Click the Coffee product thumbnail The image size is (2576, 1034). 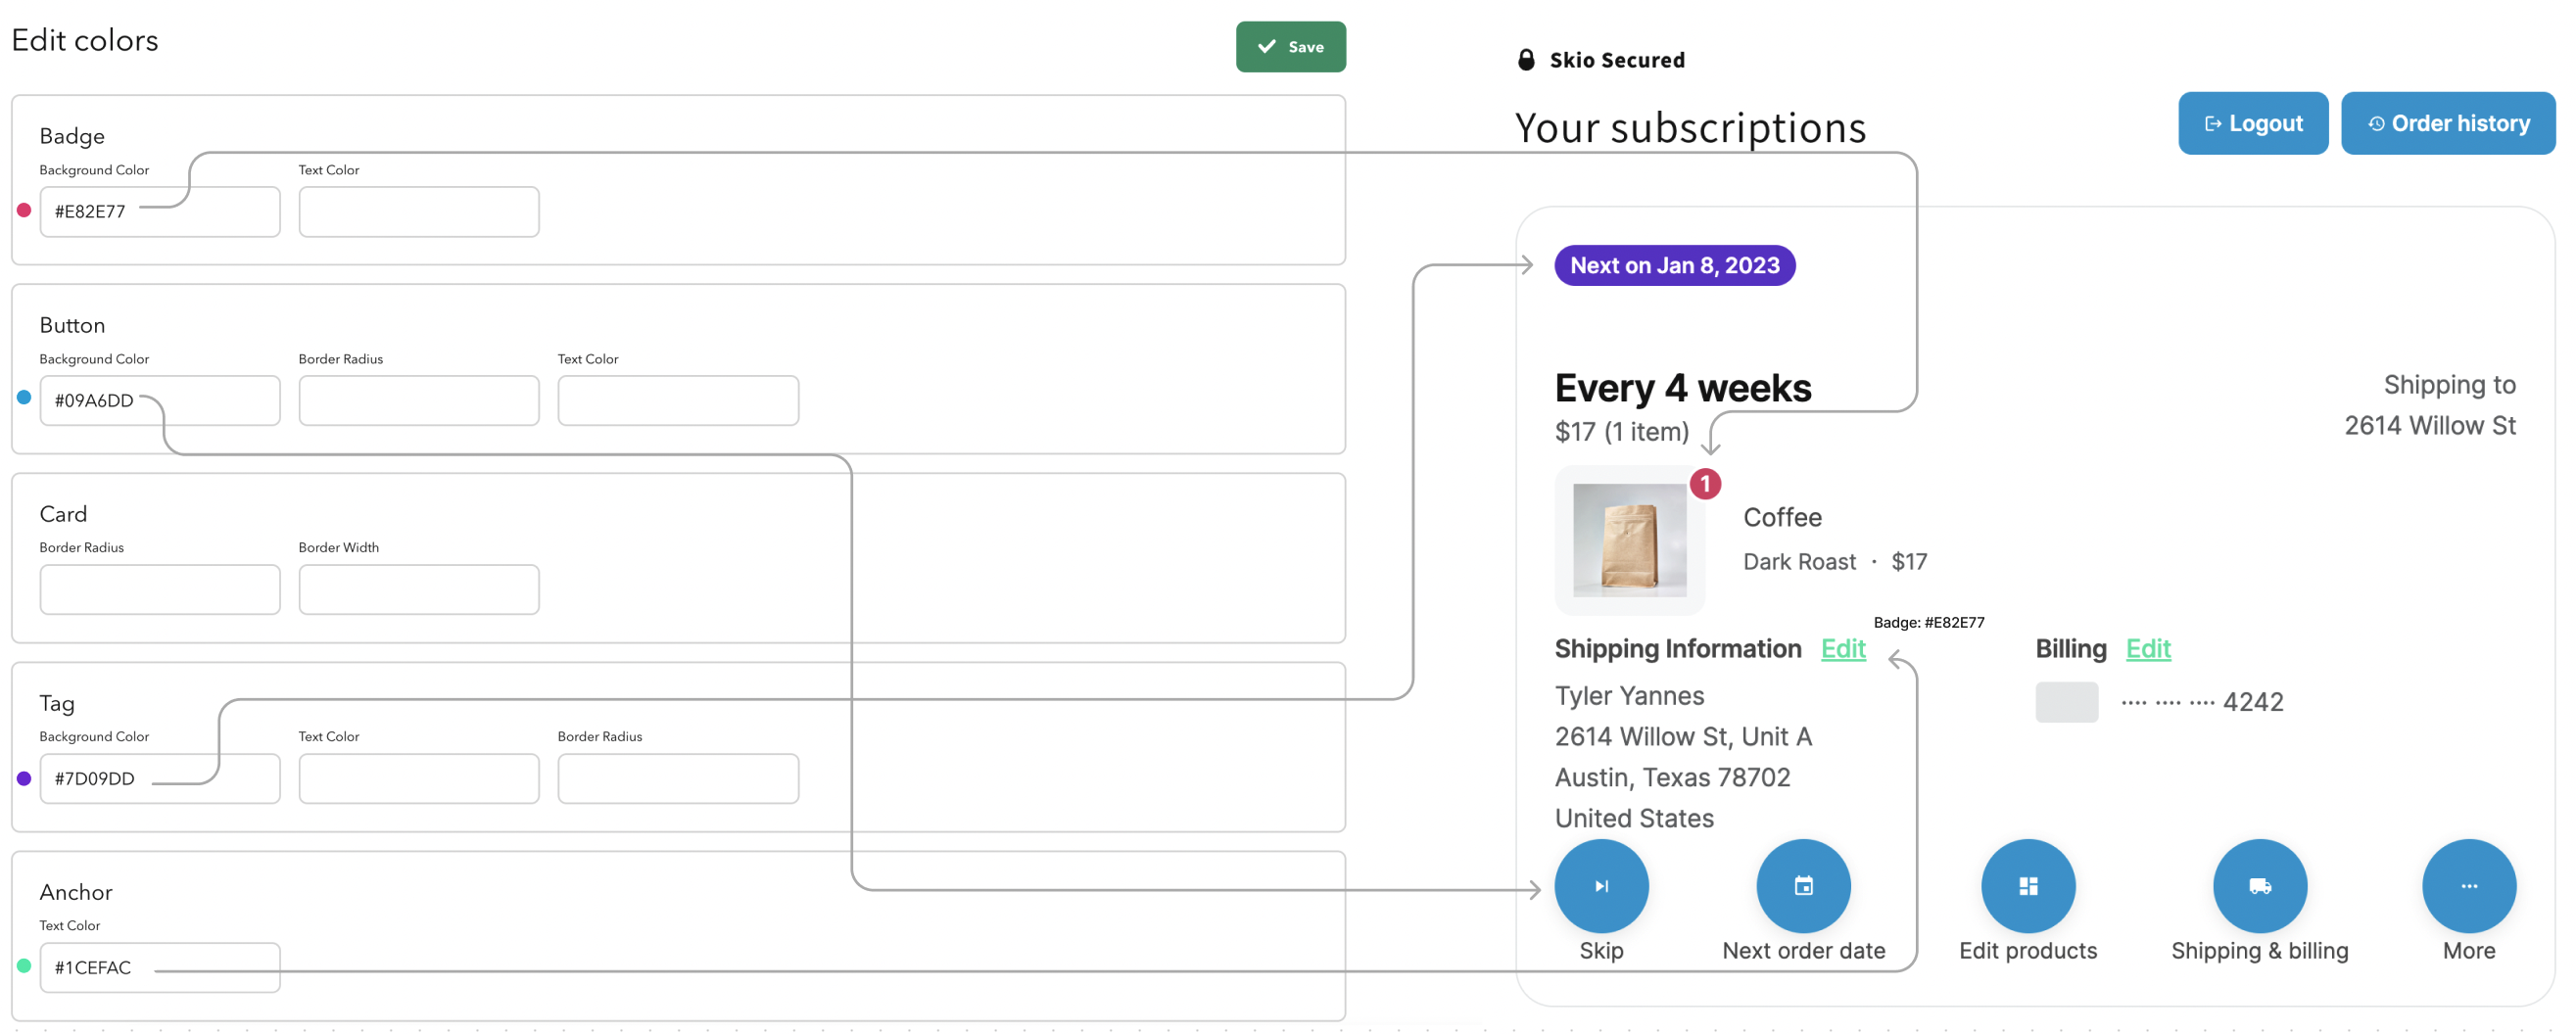tap(1629, 540)
